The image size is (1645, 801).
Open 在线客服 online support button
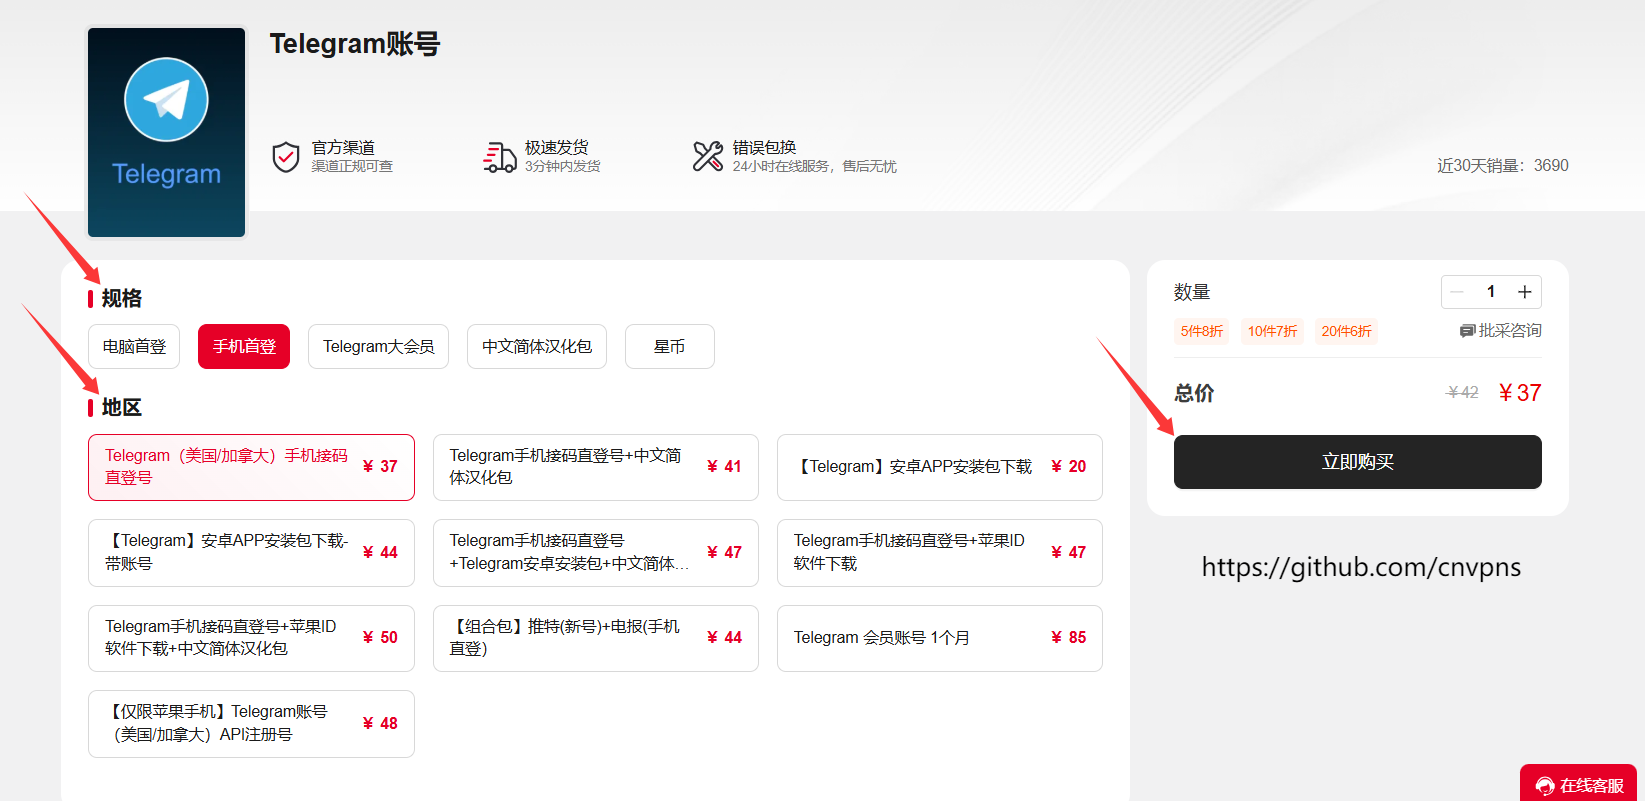[1579, 785]
